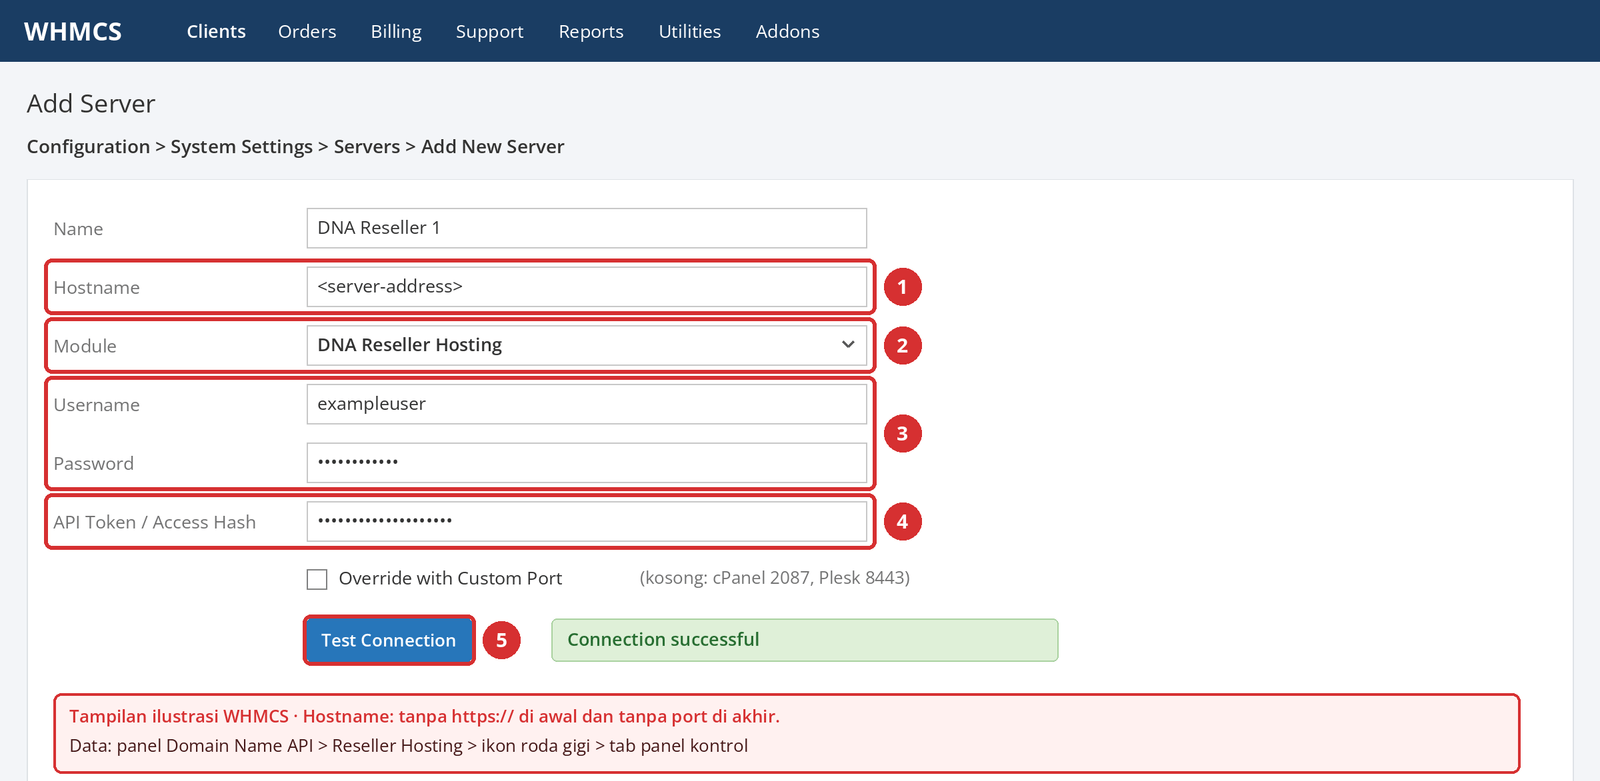Click the Module label
Screen dimensions: 1600x781
(85, 346)
